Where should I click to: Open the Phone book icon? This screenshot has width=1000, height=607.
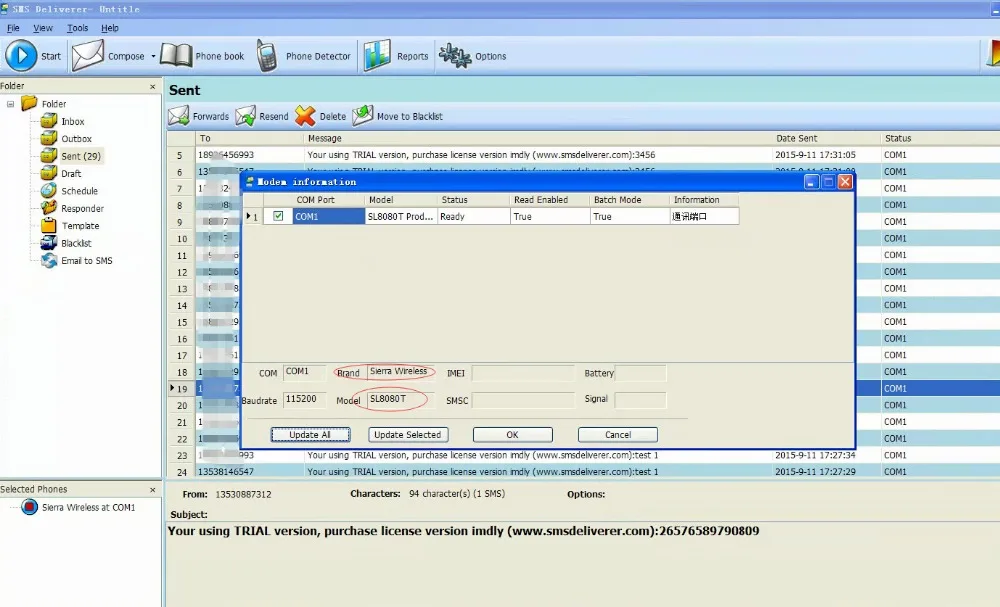click(176, 56)
